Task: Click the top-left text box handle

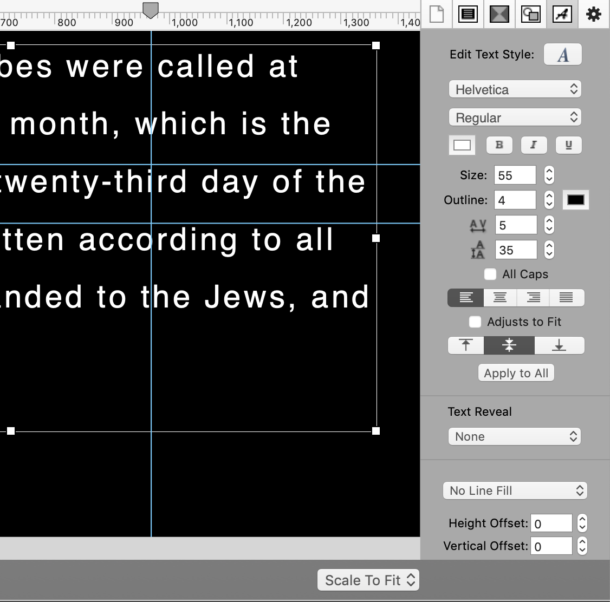Action: pyautogui.click(x=11, y=46)
